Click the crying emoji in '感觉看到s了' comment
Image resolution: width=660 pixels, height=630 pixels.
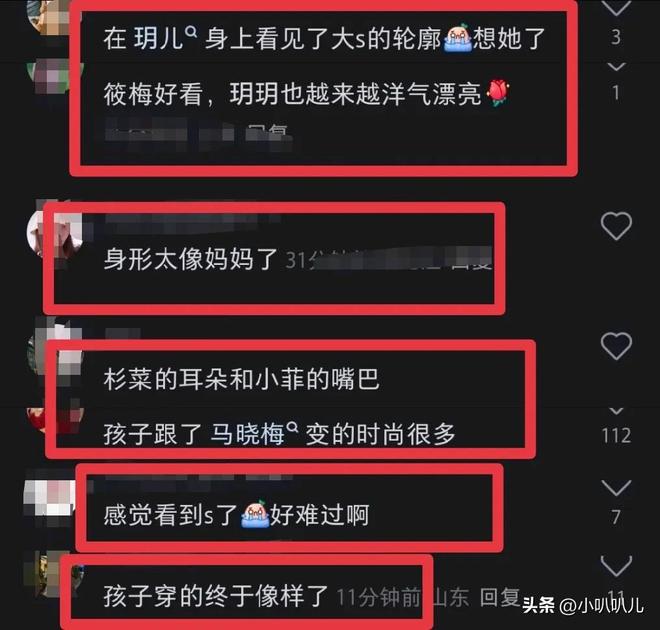point(255,513)
